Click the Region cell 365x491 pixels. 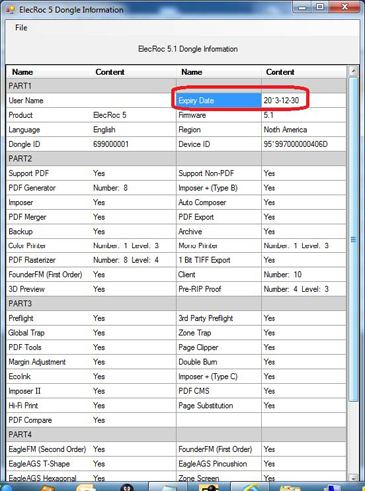coord(219,130)
